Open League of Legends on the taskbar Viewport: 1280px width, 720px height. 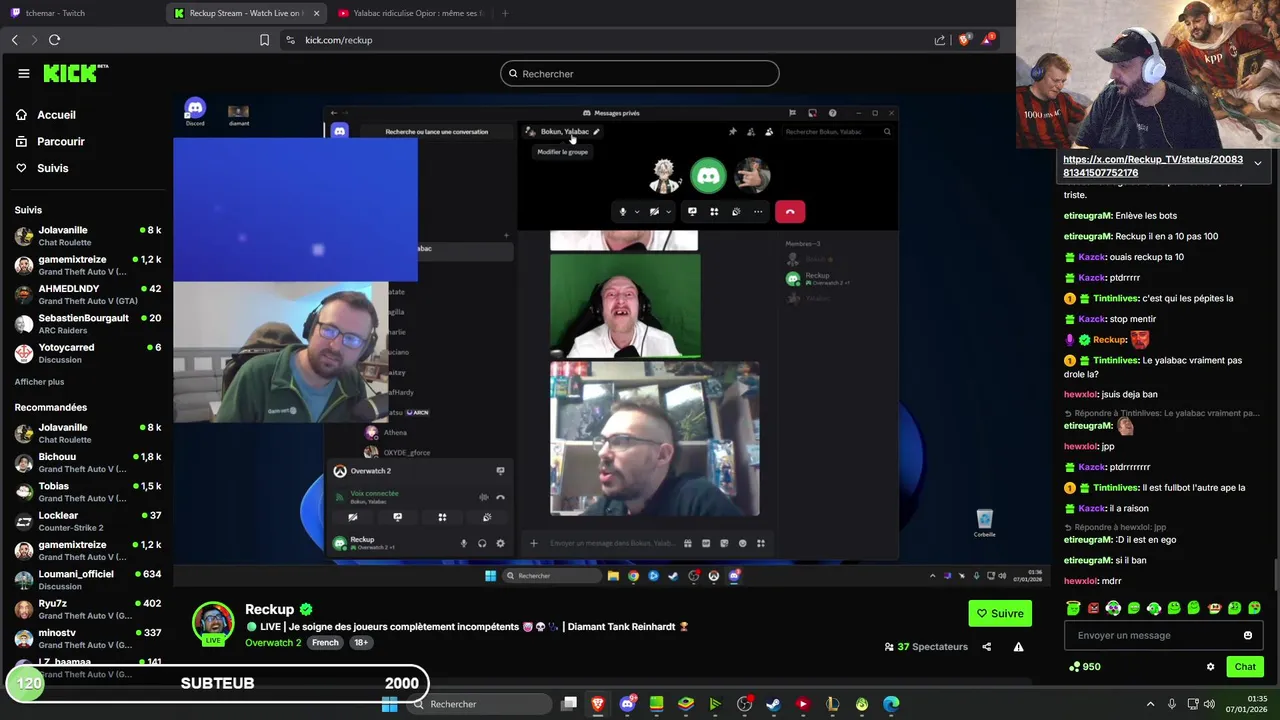pyautogui.click(x=832, y=704)
